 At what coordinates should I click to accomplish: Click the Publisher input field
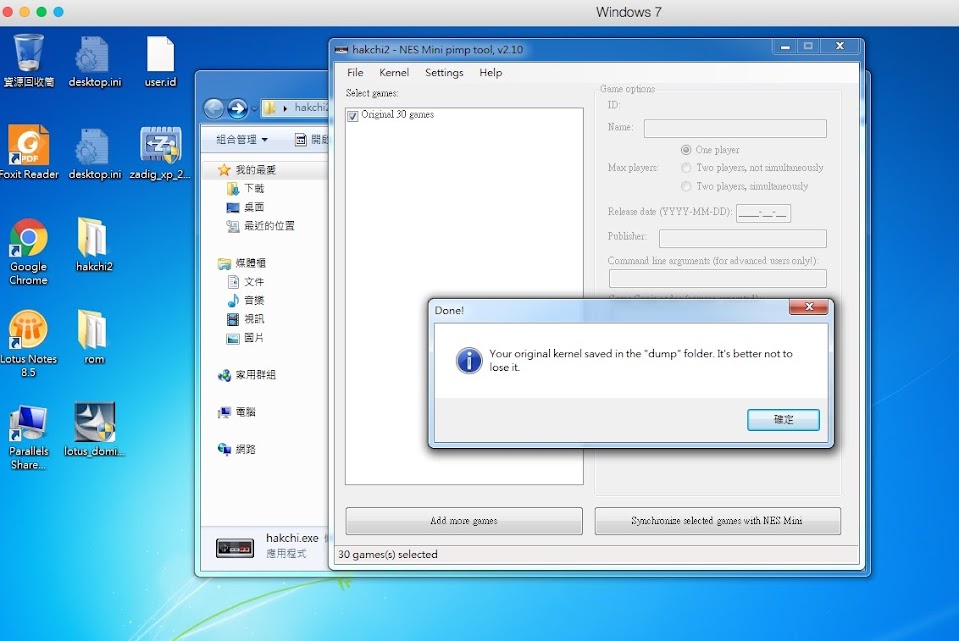coord(742,238)
